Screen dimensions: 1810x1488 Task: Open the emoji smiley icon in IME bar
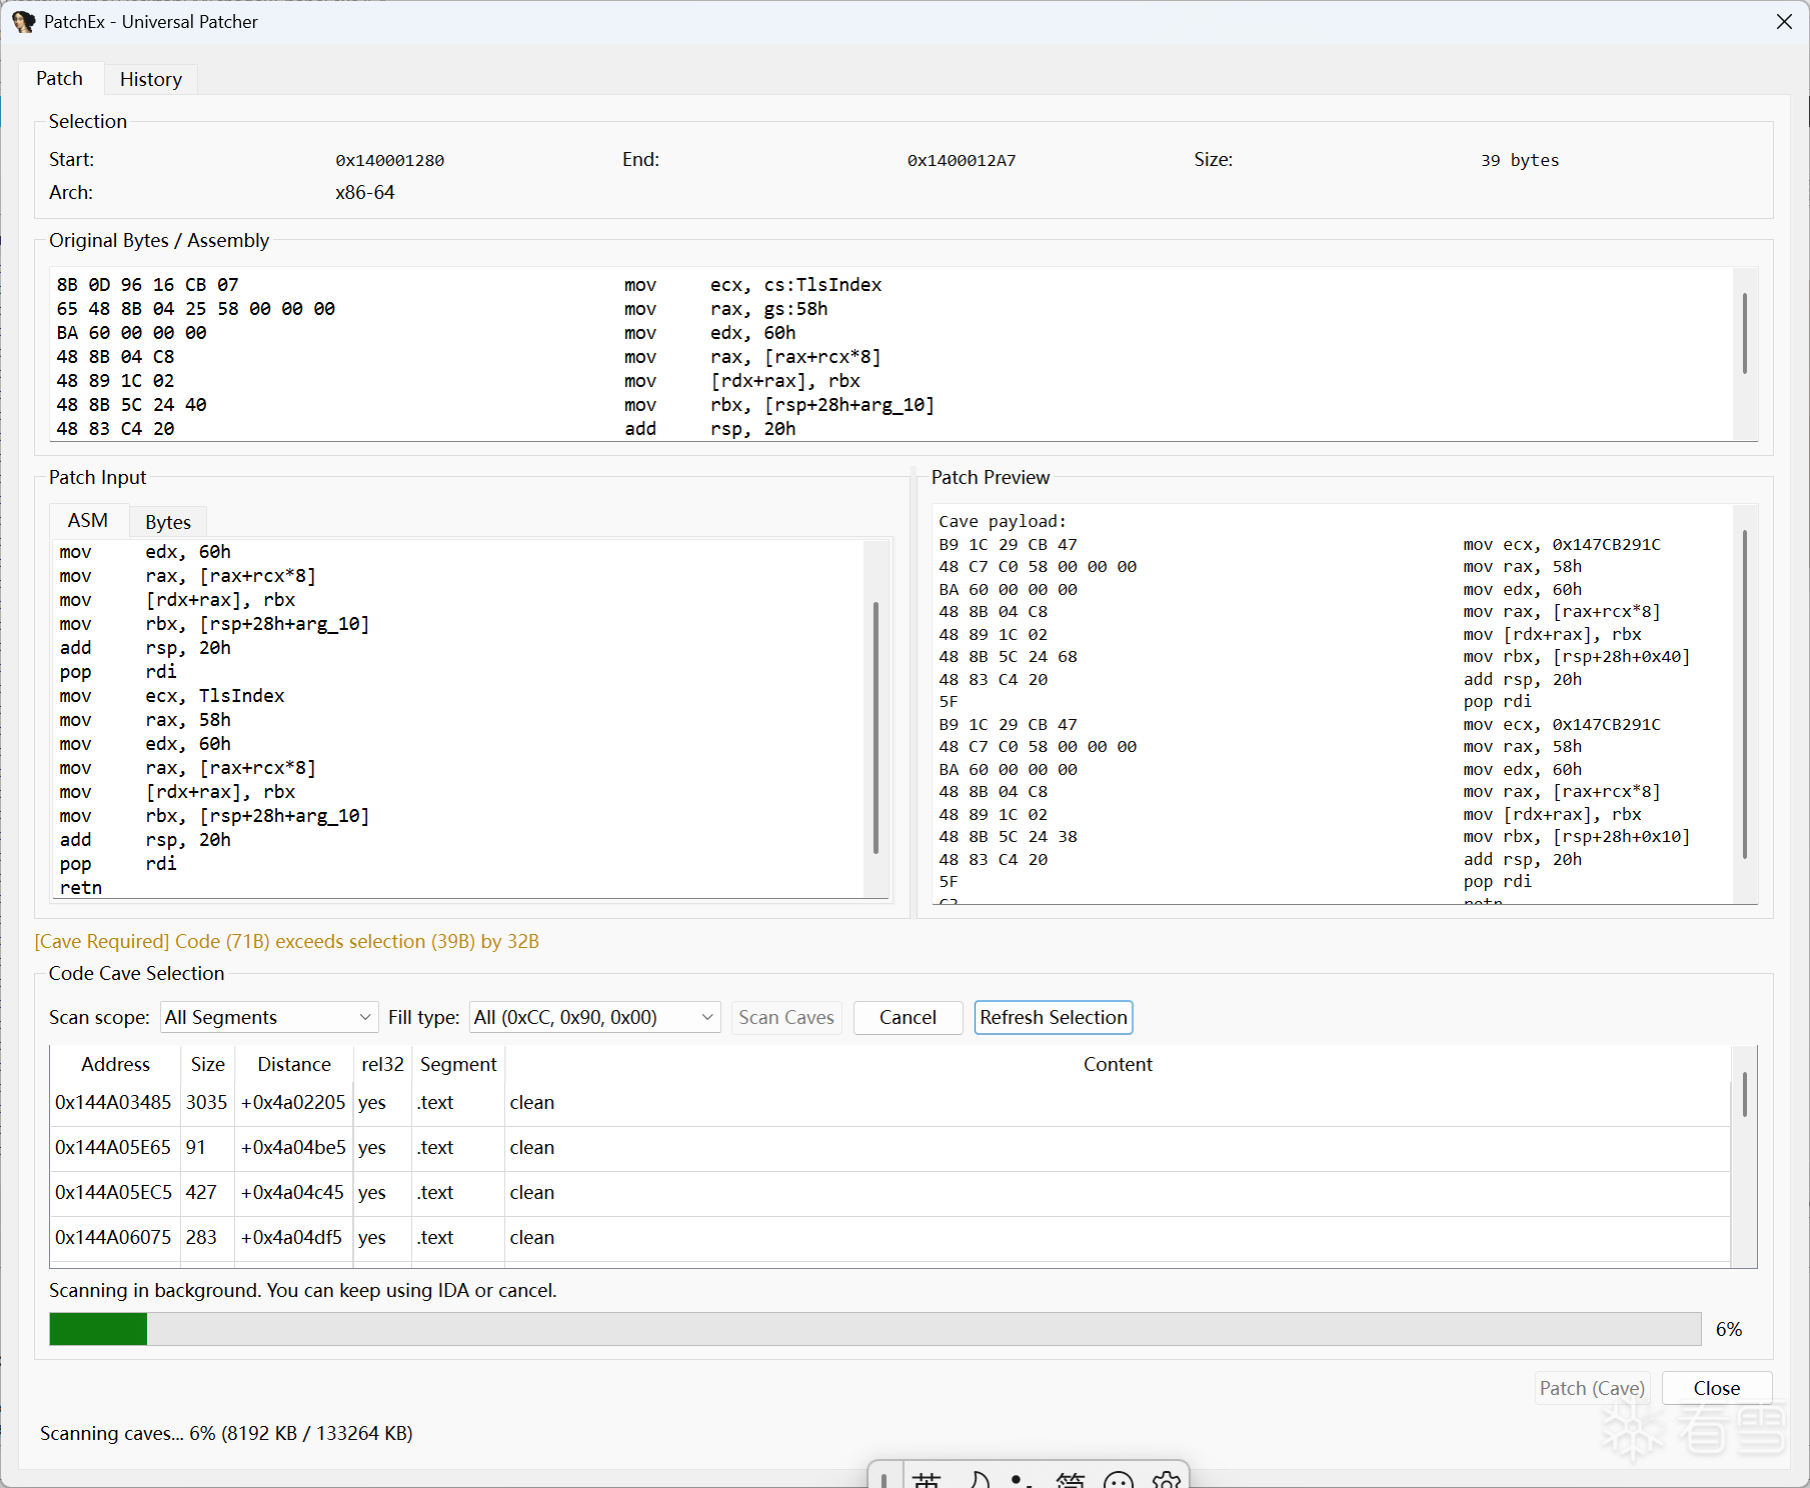(x=1118, y=1479)
